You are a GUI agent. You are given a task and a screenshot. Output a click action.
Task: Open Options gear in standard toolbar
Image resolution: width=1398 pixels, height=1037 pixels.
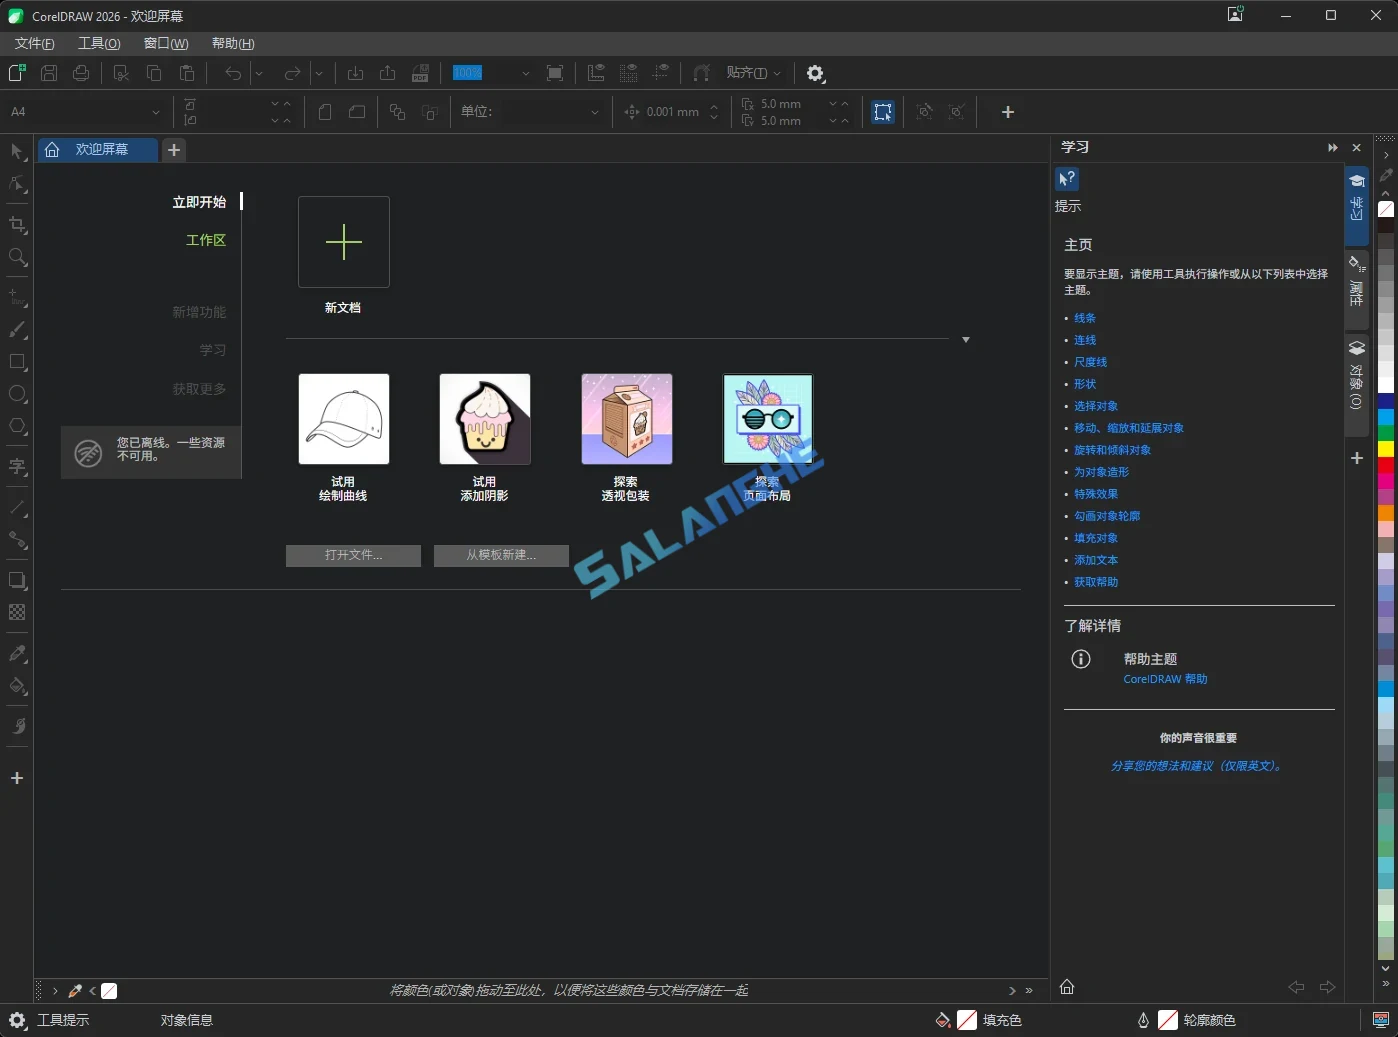815,73
